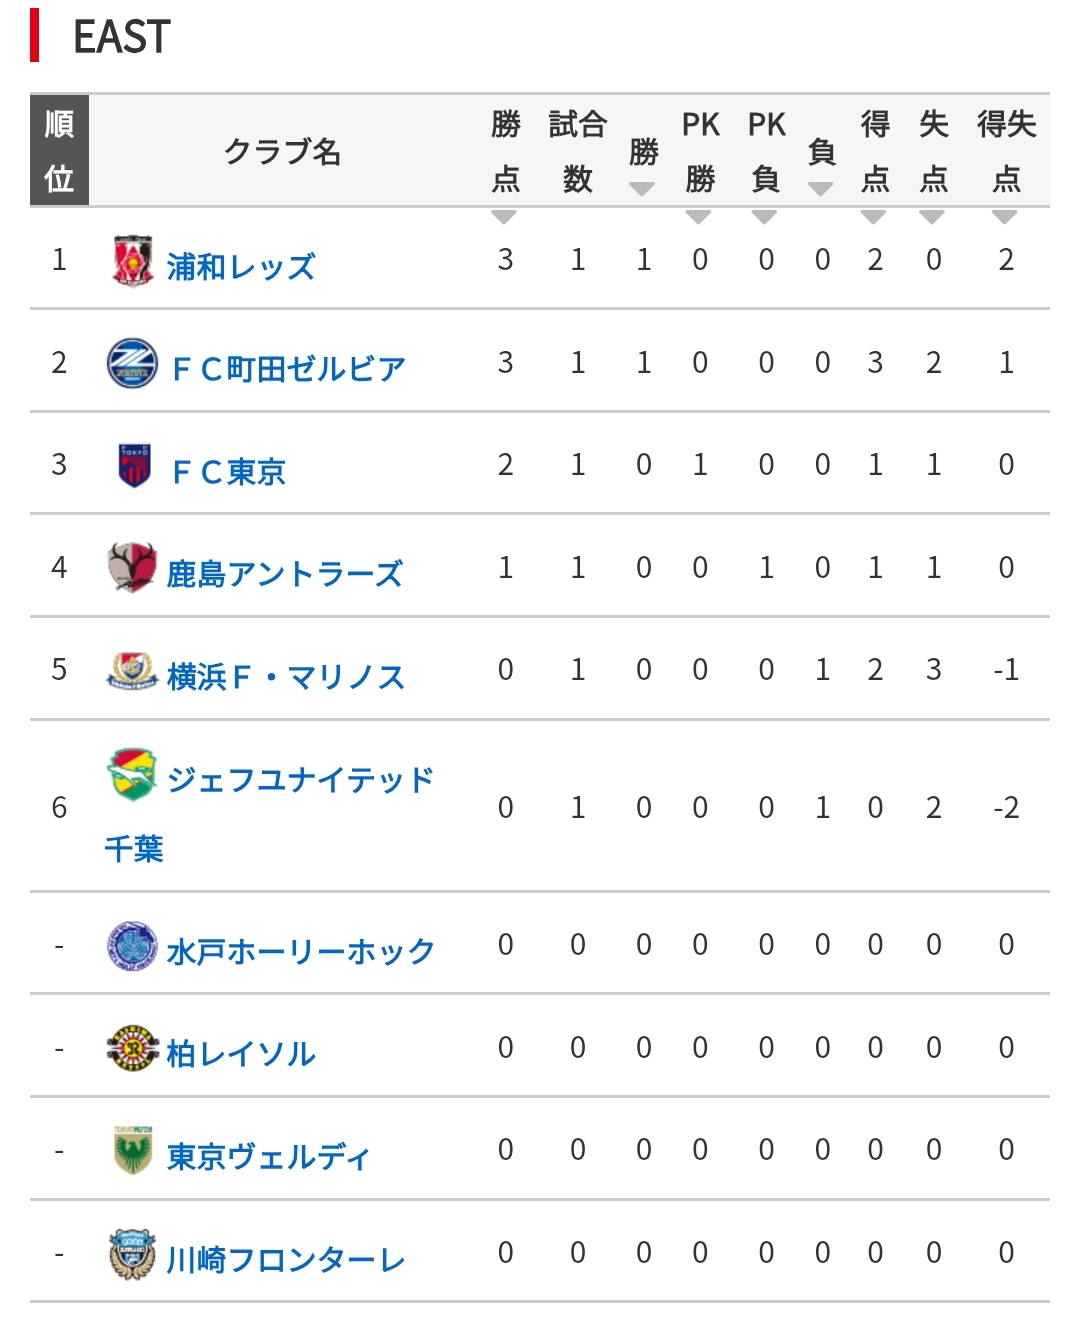1080x1326 pixels.
Task: Click the Tokyo Verdy crest icon
Action: pyautogui.click(x=132, y=1151)
